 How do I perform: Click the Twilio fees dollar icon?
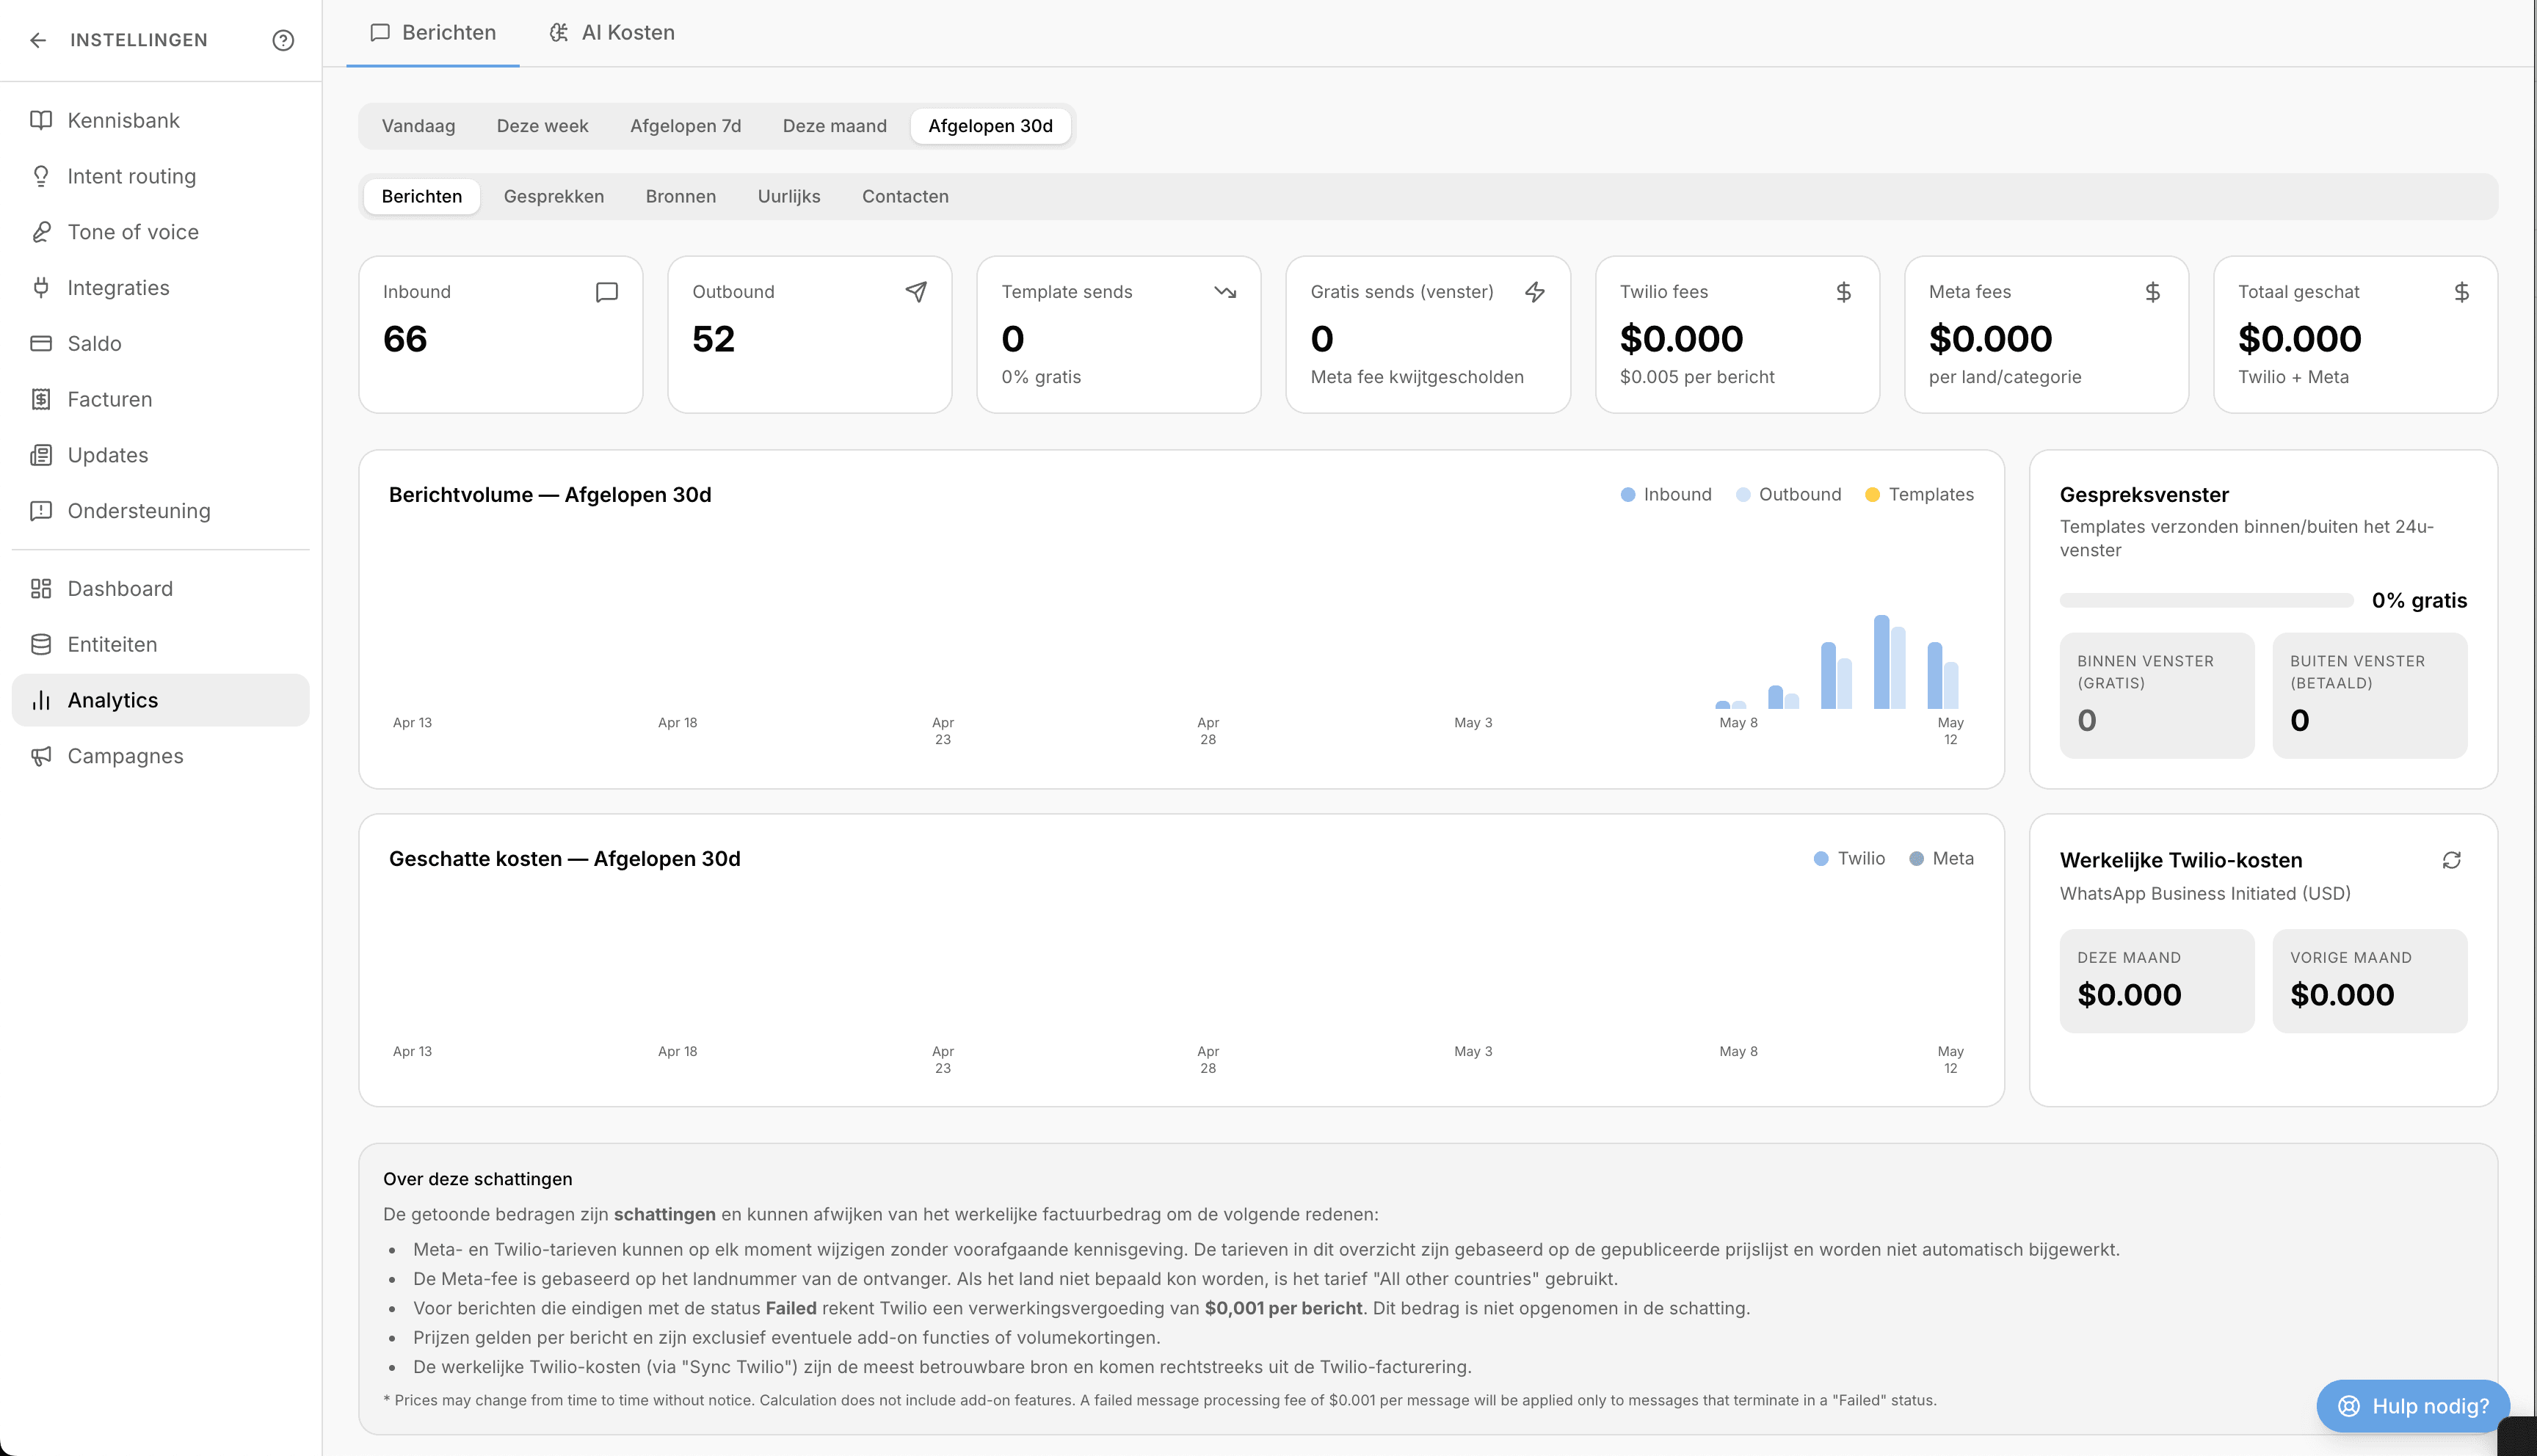point(1844,292)
